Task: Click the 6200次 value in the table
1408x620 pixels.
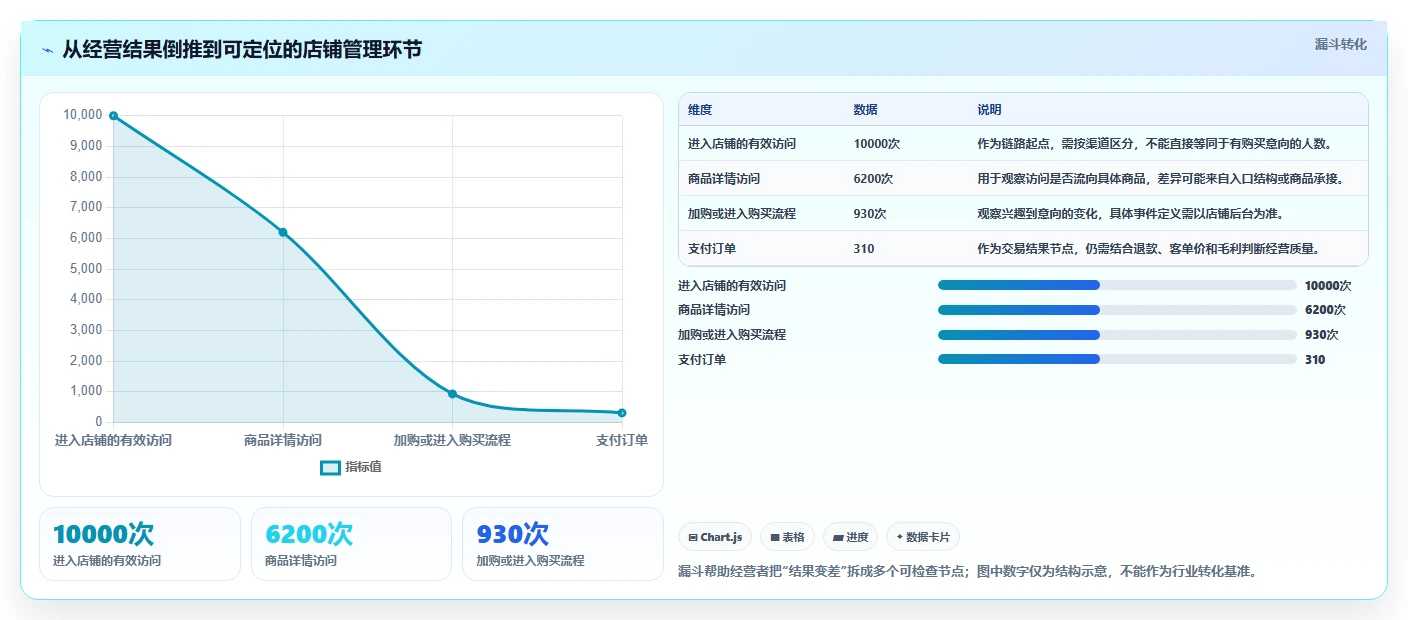Action: (x=874, y=179)
